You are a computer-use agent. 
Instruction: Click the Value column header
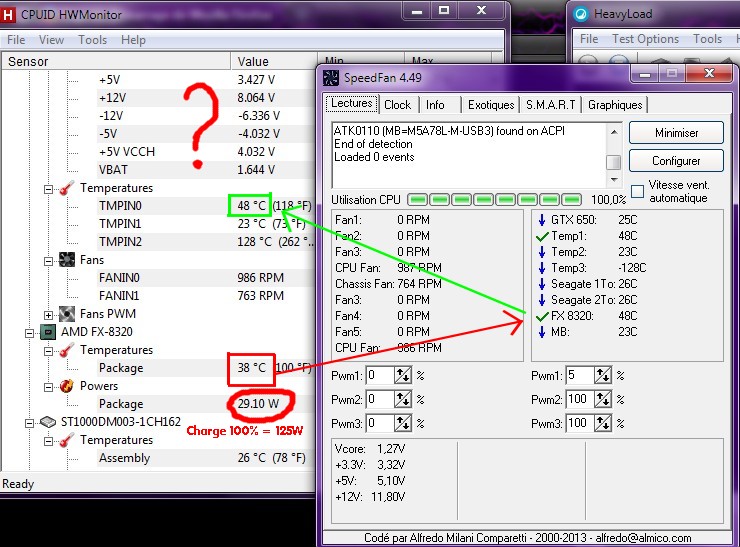274,61
